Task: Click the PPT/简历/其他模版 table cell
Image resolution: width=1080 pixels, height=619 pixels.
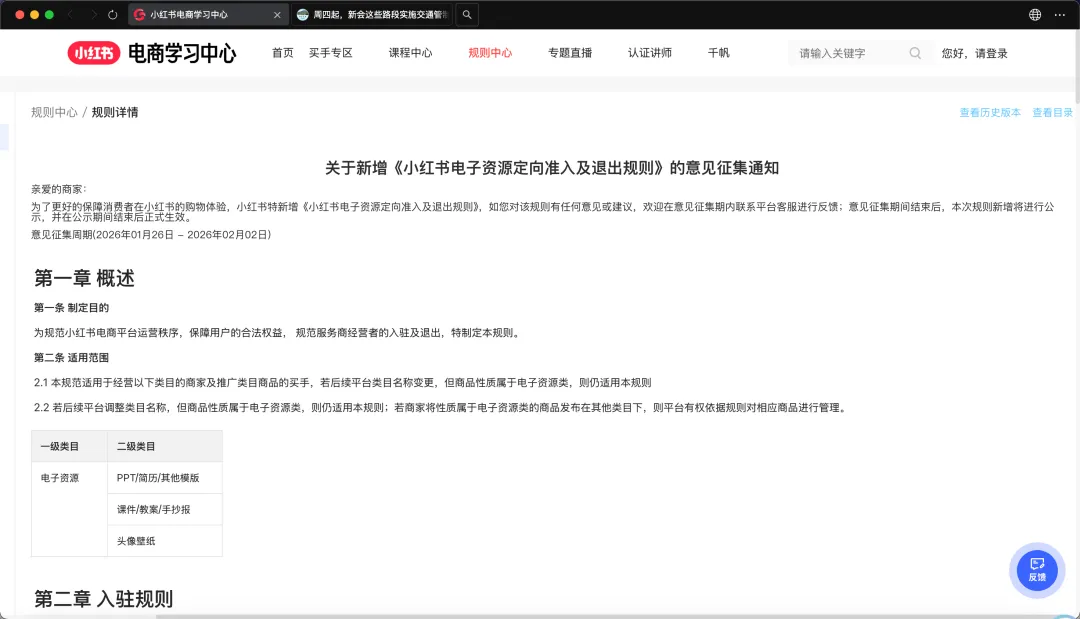Action: pos(165,478)
